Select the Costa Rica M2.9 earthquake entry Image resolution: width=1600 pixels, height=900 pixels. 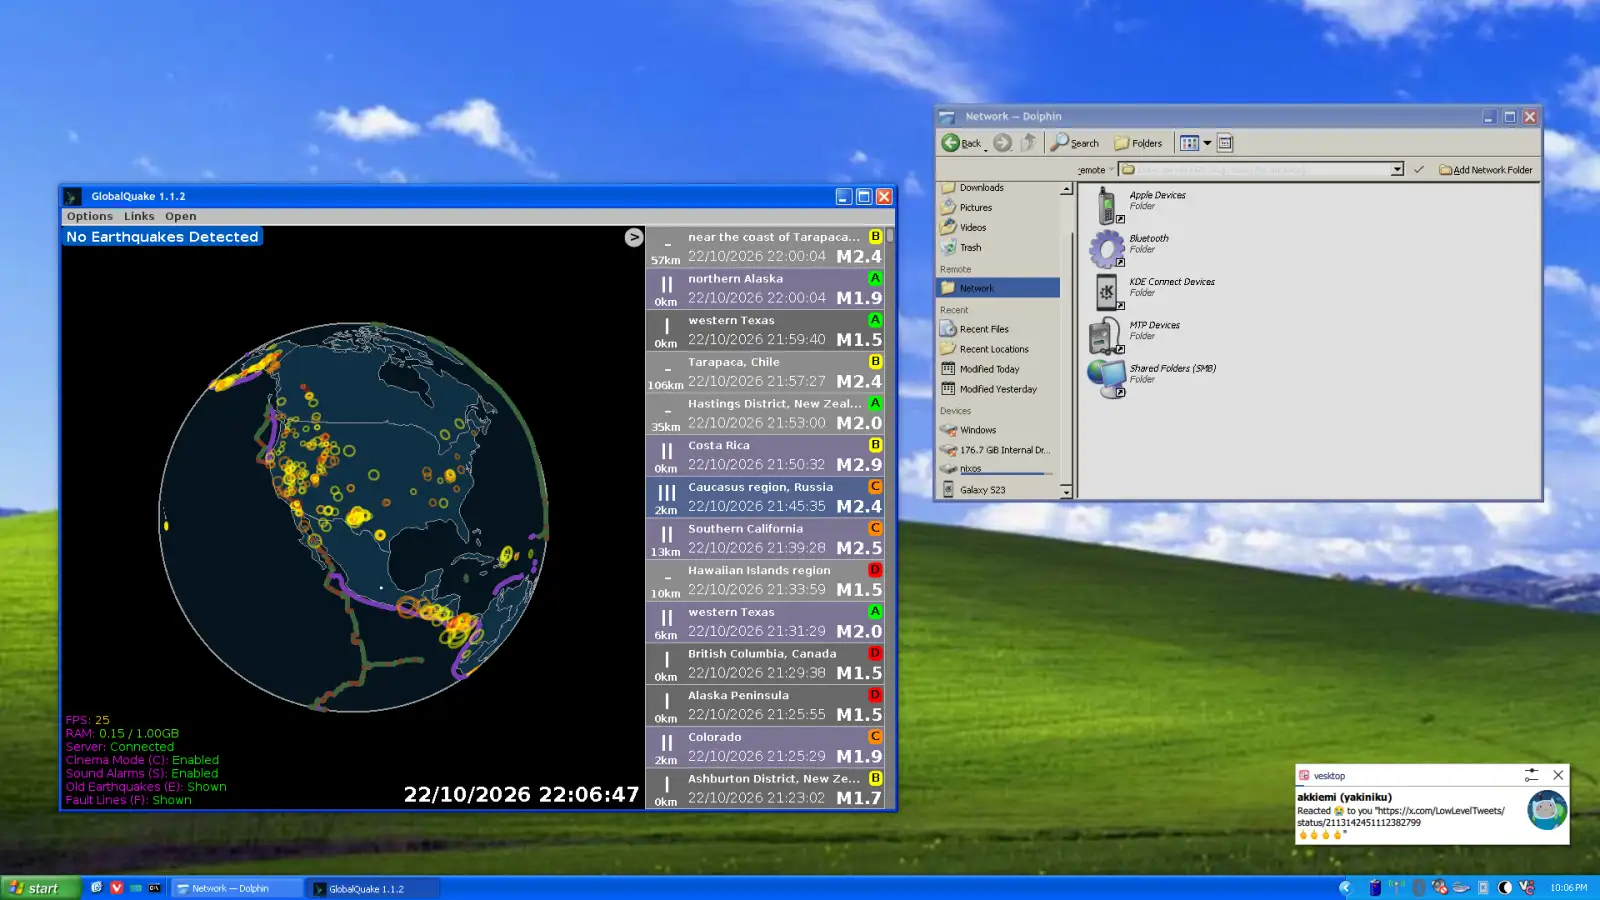[x=765, y=455]
